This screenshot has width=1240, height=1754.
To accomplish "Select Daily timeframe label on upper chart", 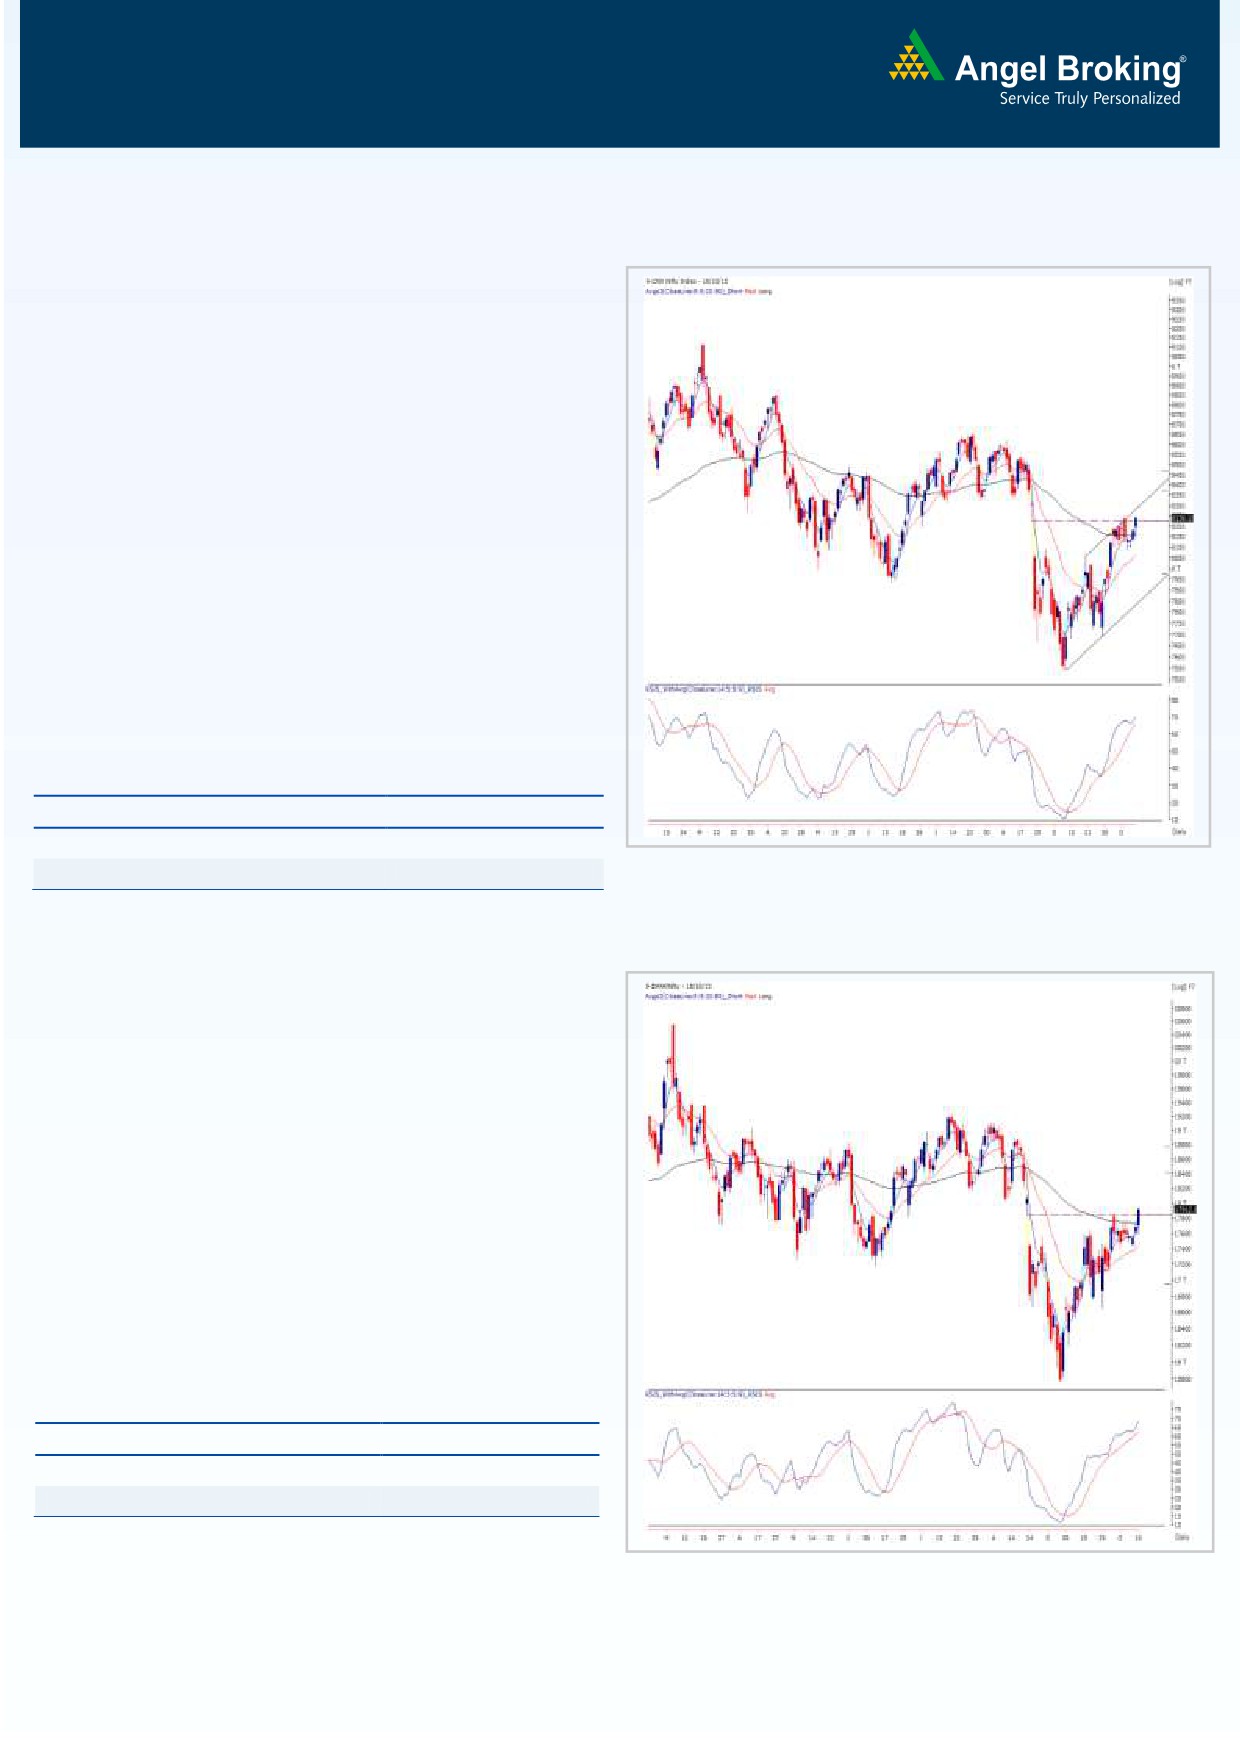I will tap(1180, 832).
